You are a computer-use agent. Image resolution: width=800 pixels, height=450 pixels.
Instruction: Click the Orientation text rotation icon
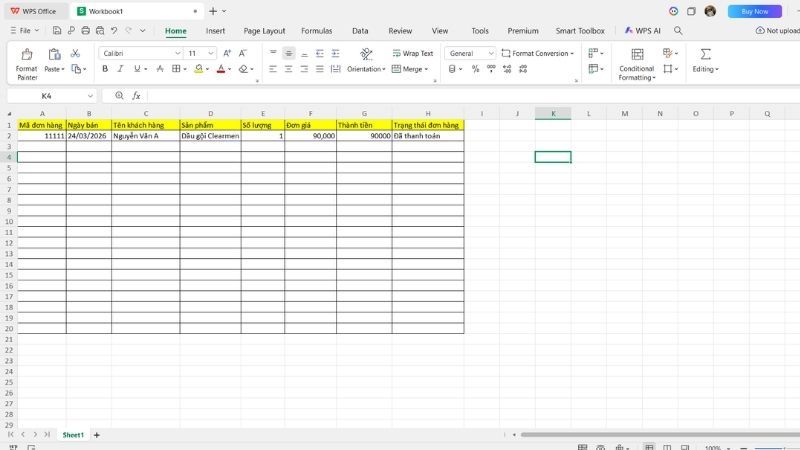click(x=366, y=54)
